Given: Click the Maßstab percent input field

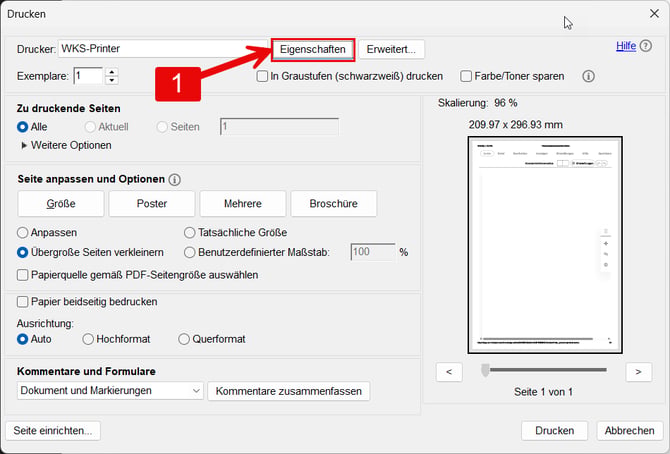Looking at the screenshot, I should coord(373,252).
